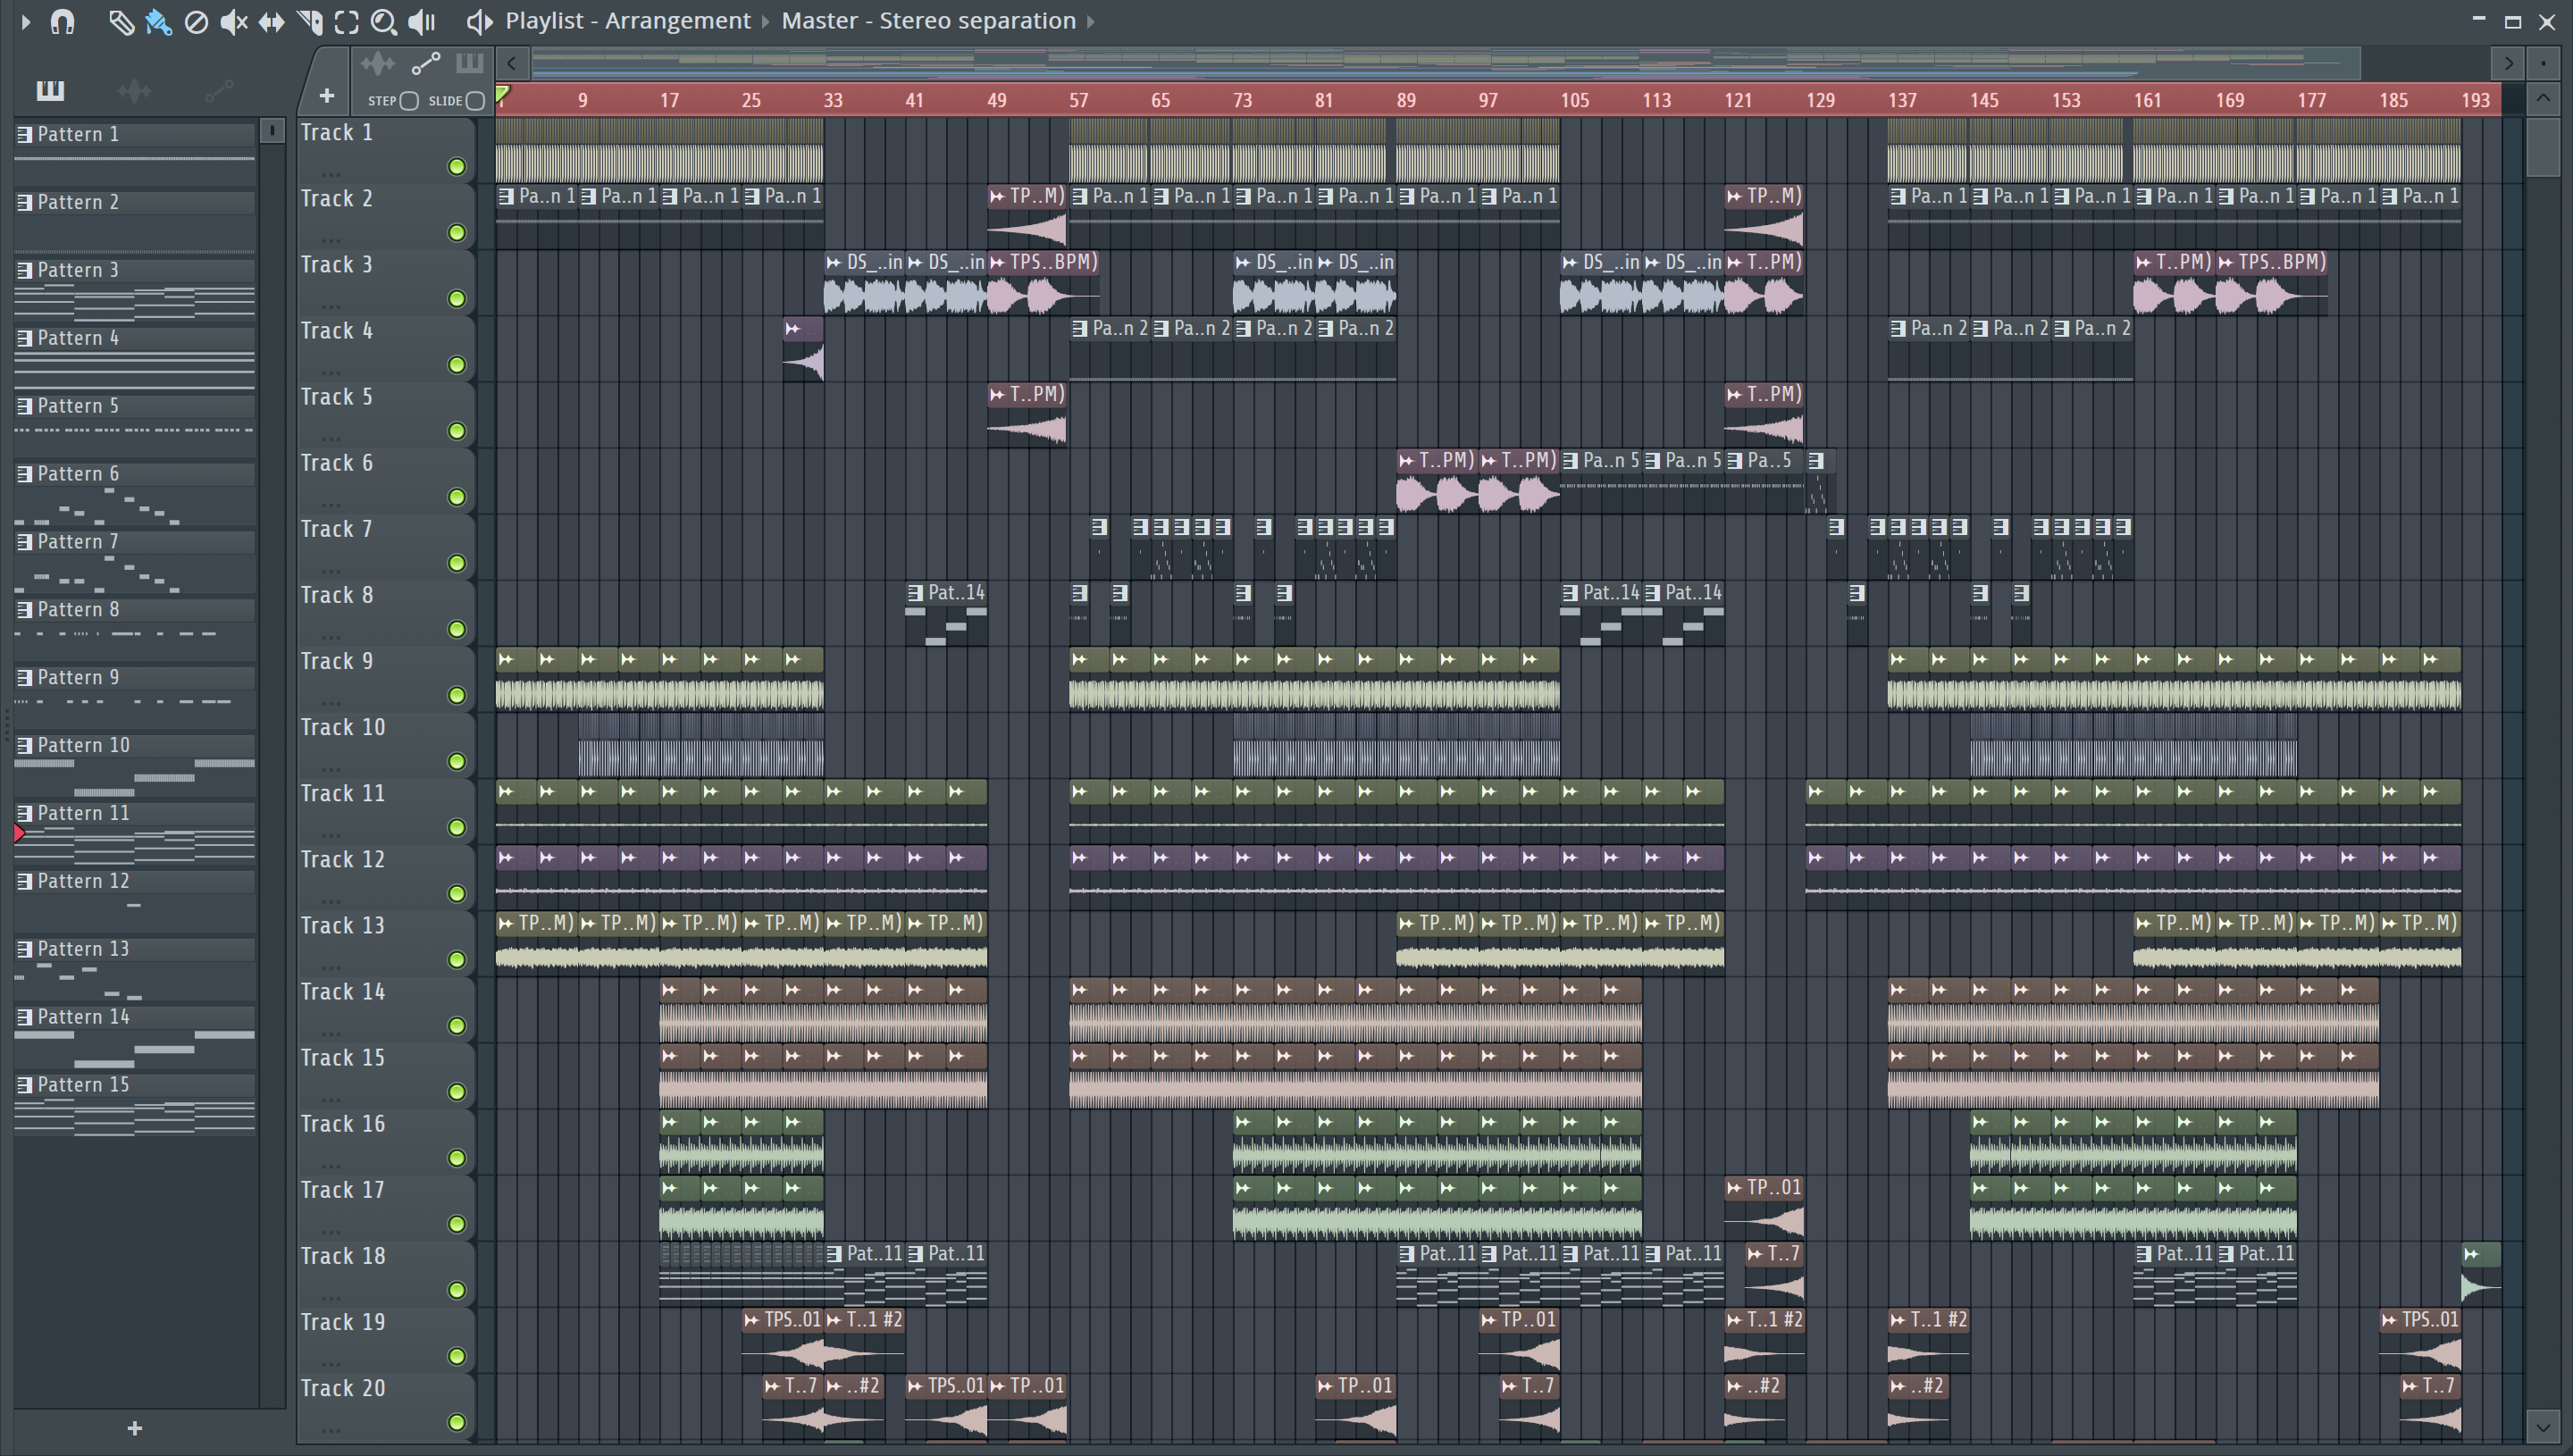2573x1456 pixels.
Task: Click the vertical scrollbar thumb
Action: [2543, 147]
